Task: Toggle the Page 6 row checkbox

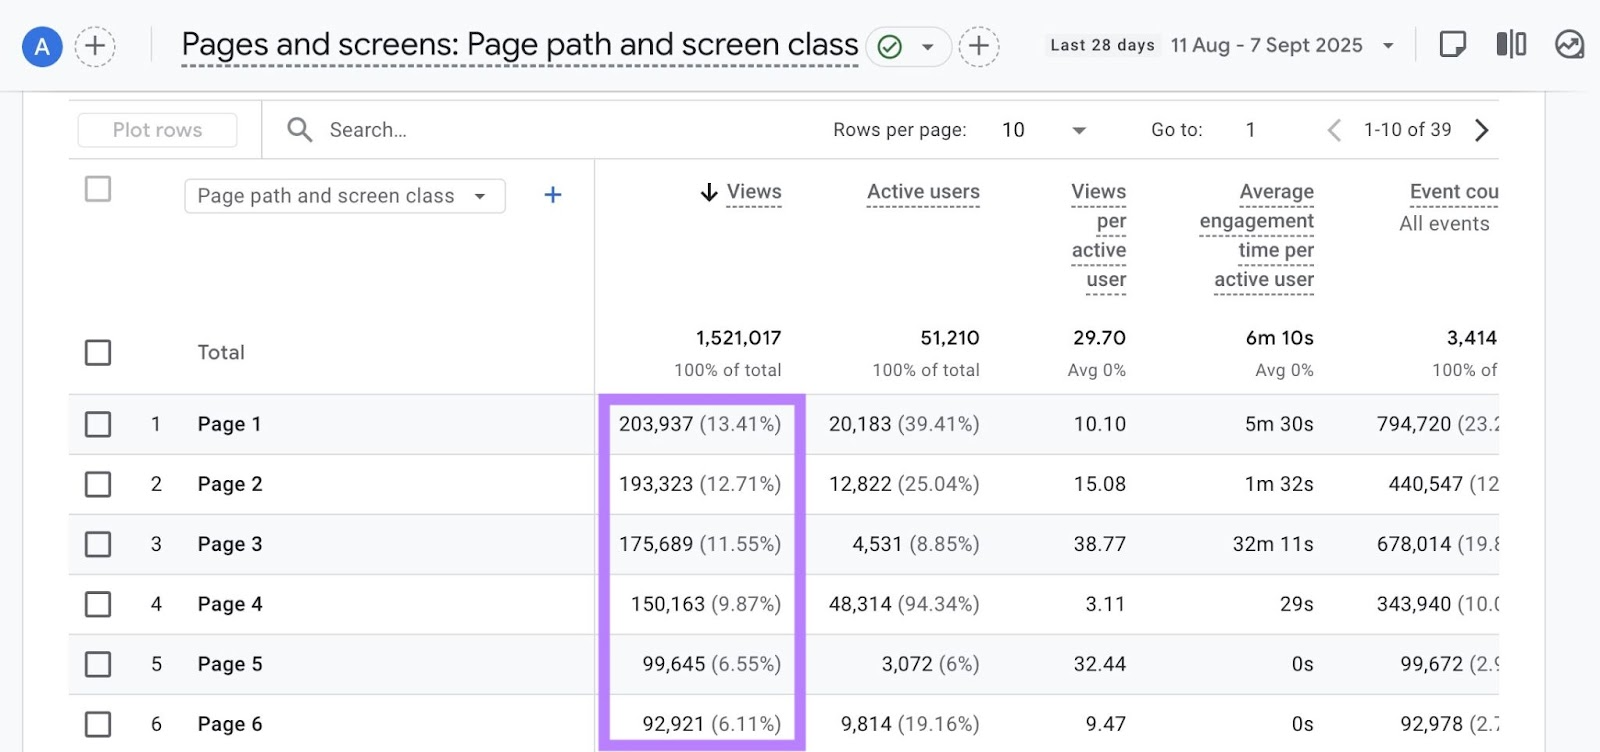Action: [98, 724]
